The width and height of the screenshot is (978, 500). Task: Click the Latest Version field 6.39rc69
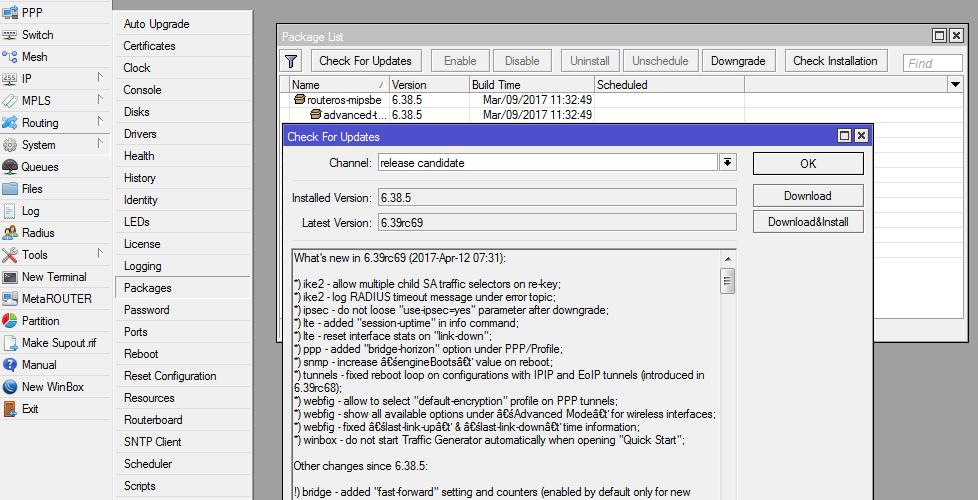coord(557,223)
